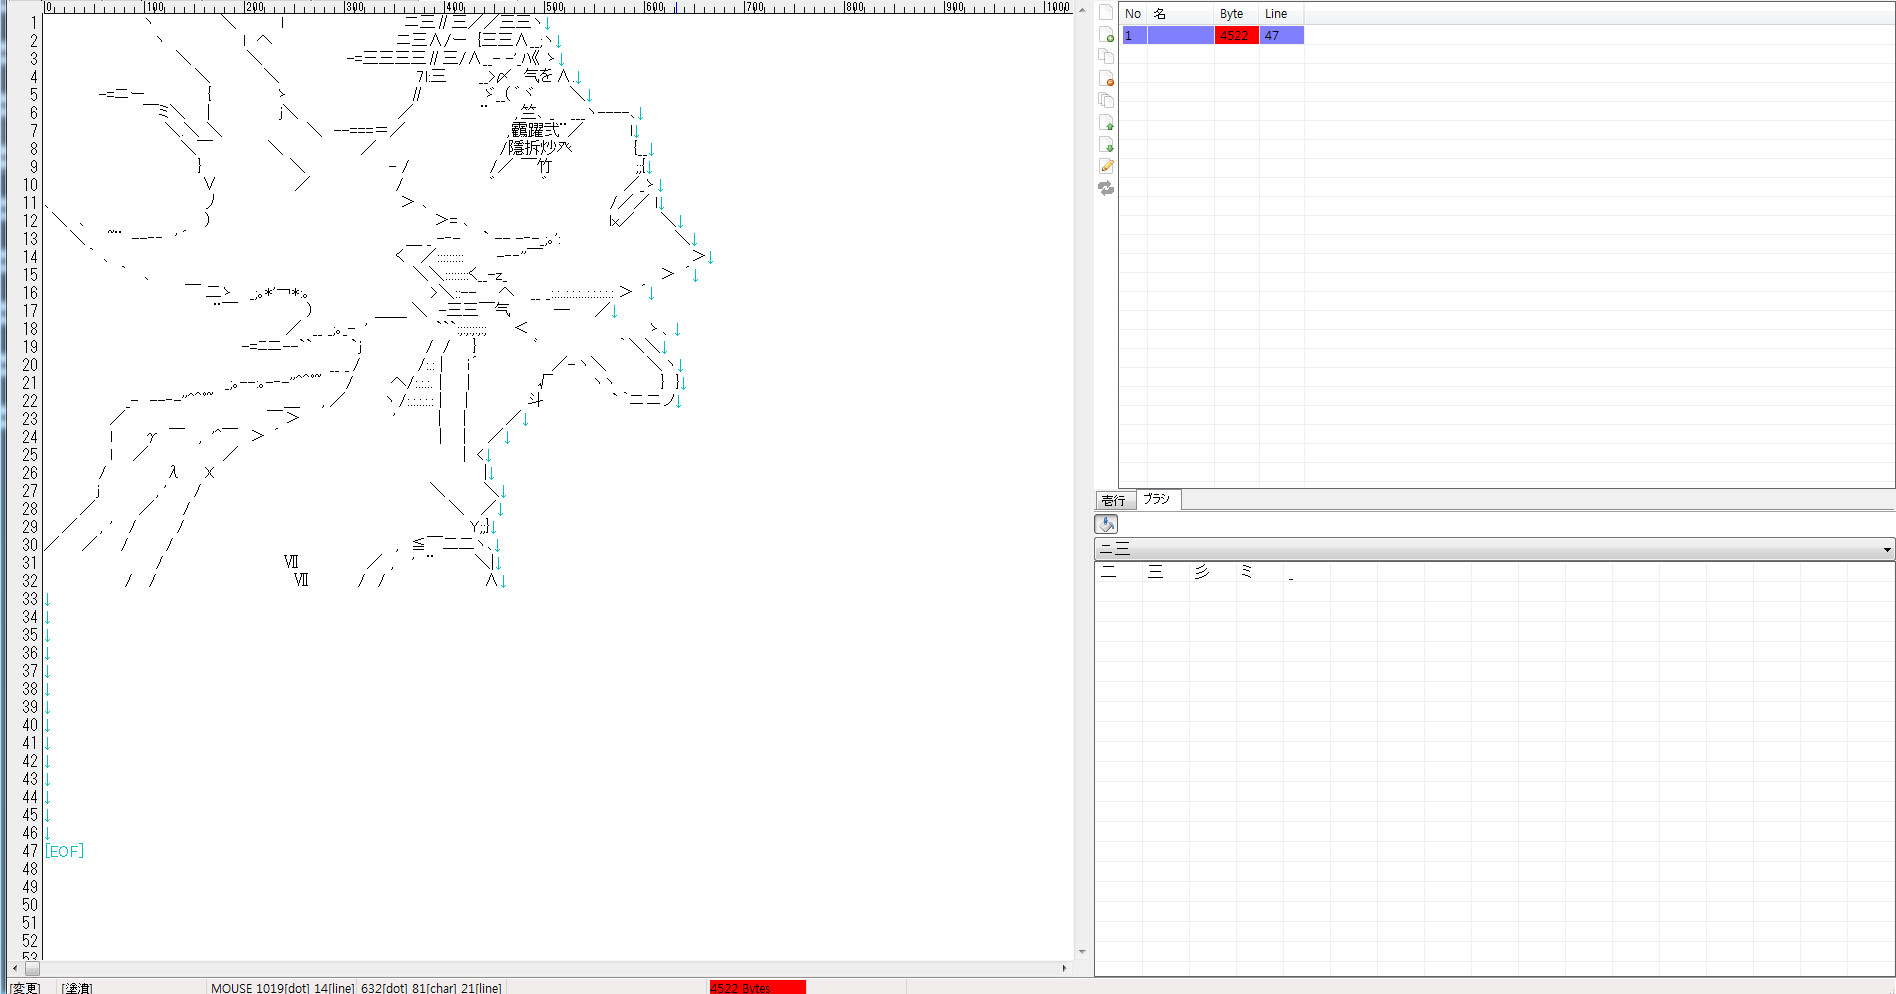Click the gray refresh arrows icon
The height and width of the screenshot is (994, 1896).
pos(1106,188)
